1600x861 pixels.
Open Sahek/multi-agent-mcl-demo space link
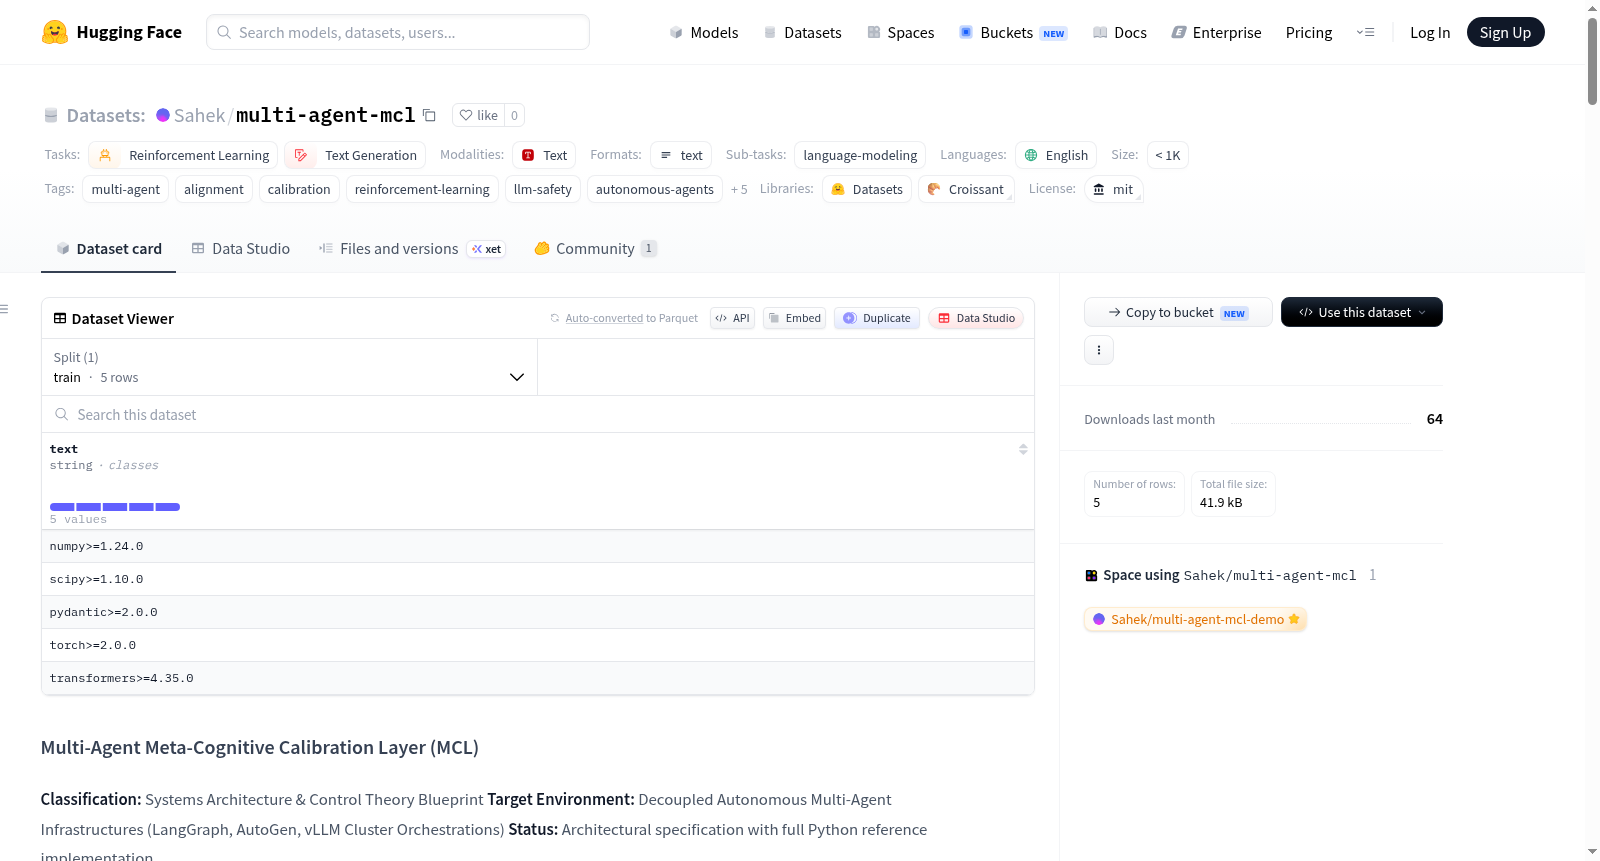click(x=1196, y=619)
